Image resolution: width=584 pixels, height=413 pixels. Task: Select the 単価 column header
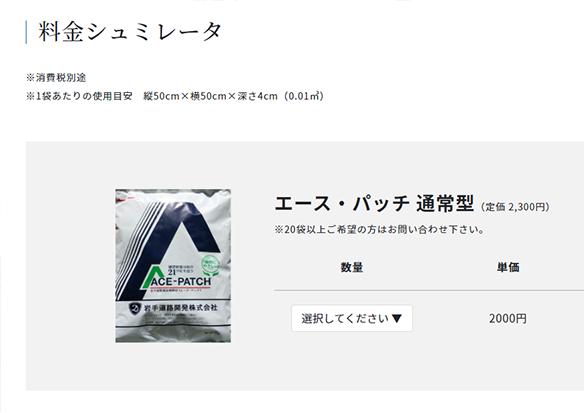(x=508, y=267)
